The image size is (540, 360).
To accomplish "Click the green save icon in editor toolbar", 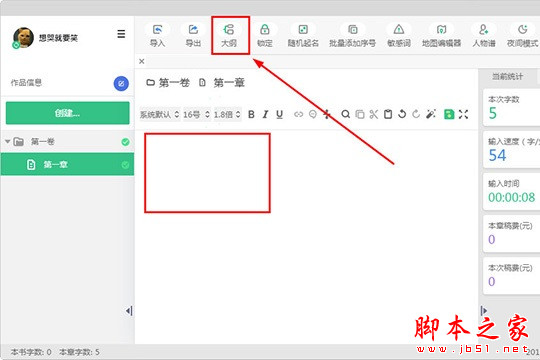I will coord(449,114).
